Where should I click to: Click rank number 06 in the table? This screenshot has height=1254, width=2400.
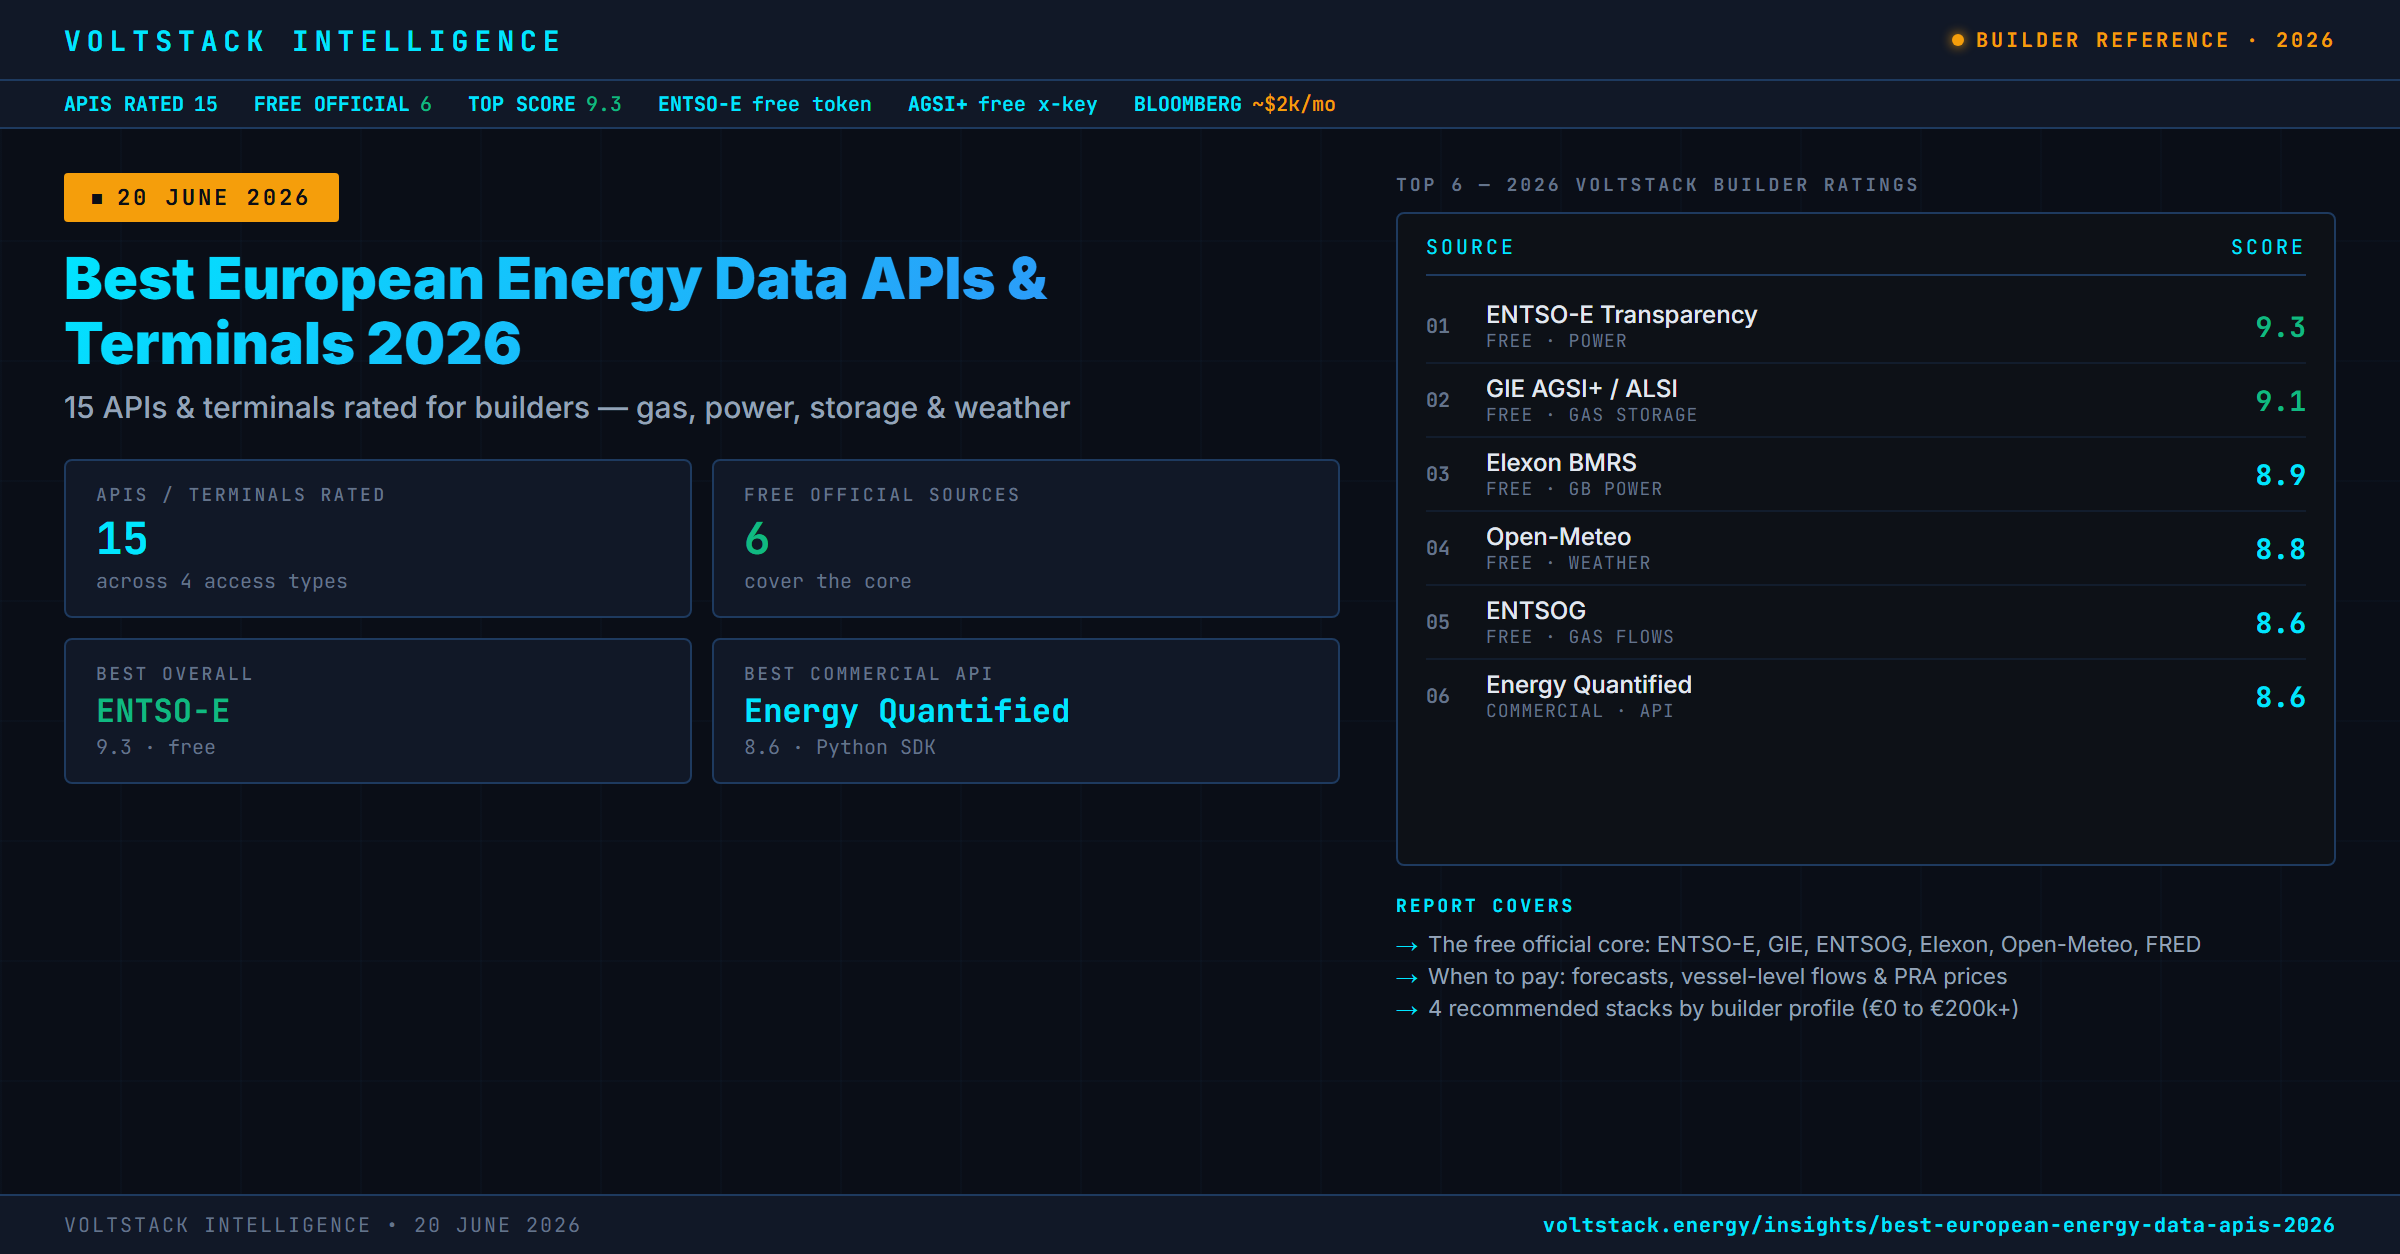[x=1438, y=696]
